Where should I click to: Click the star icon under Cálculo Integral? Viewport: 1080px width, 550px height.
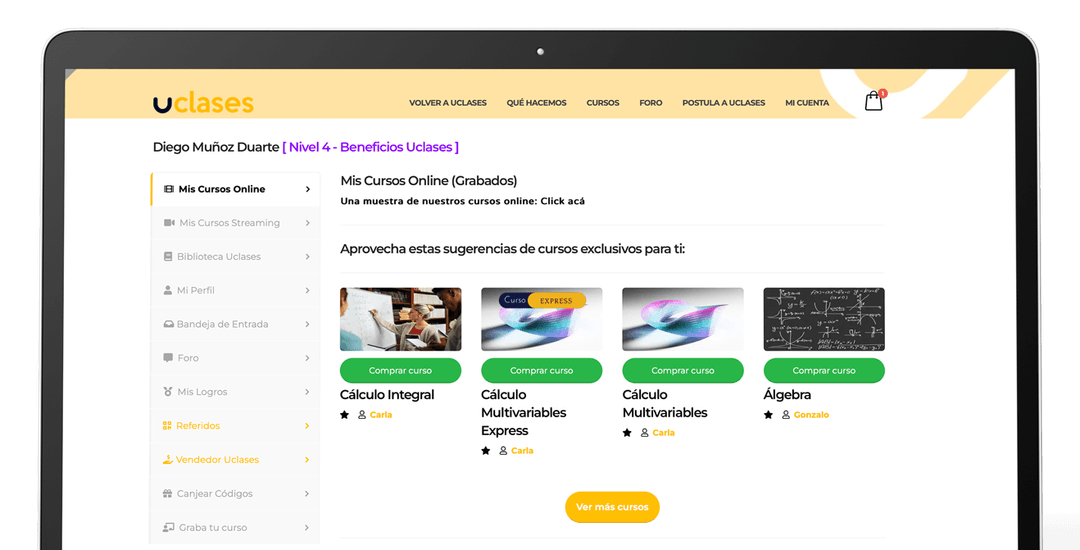click(344, 415)
